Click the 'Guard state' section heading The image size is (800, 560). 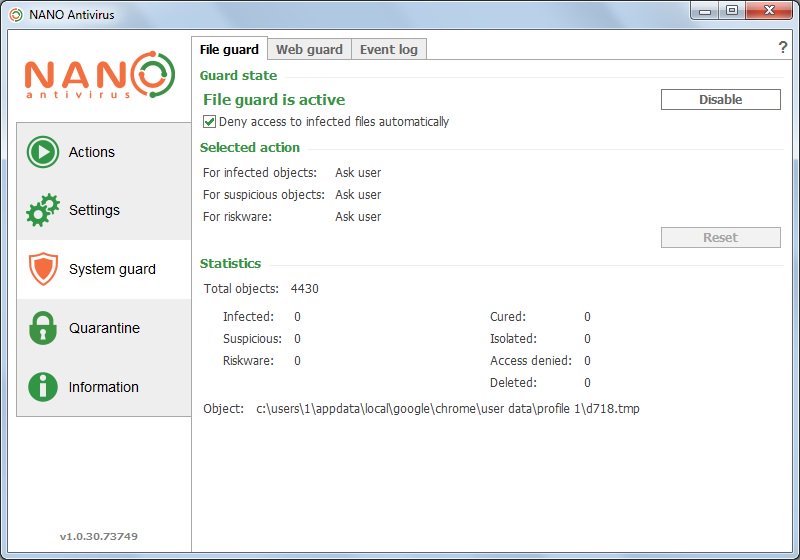pyautogui.click(x=238, y=75)
